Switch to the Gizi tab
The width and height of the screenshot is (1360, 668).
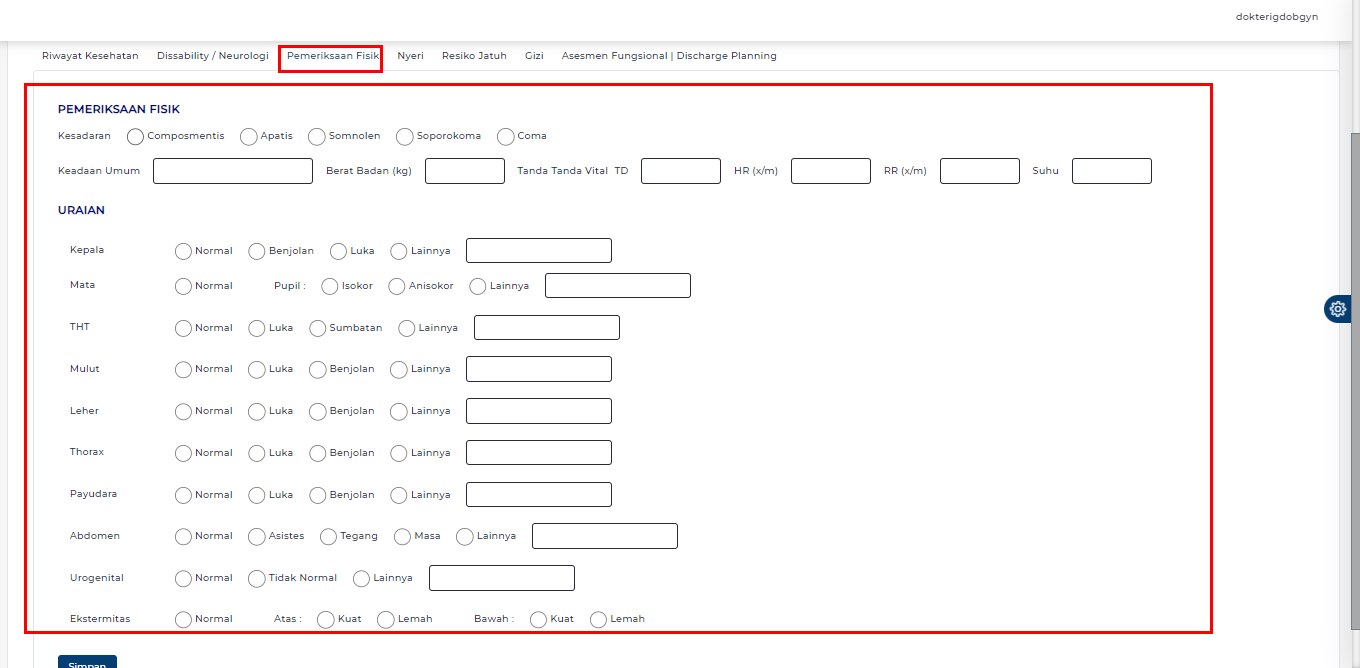(x=534, y=56)
